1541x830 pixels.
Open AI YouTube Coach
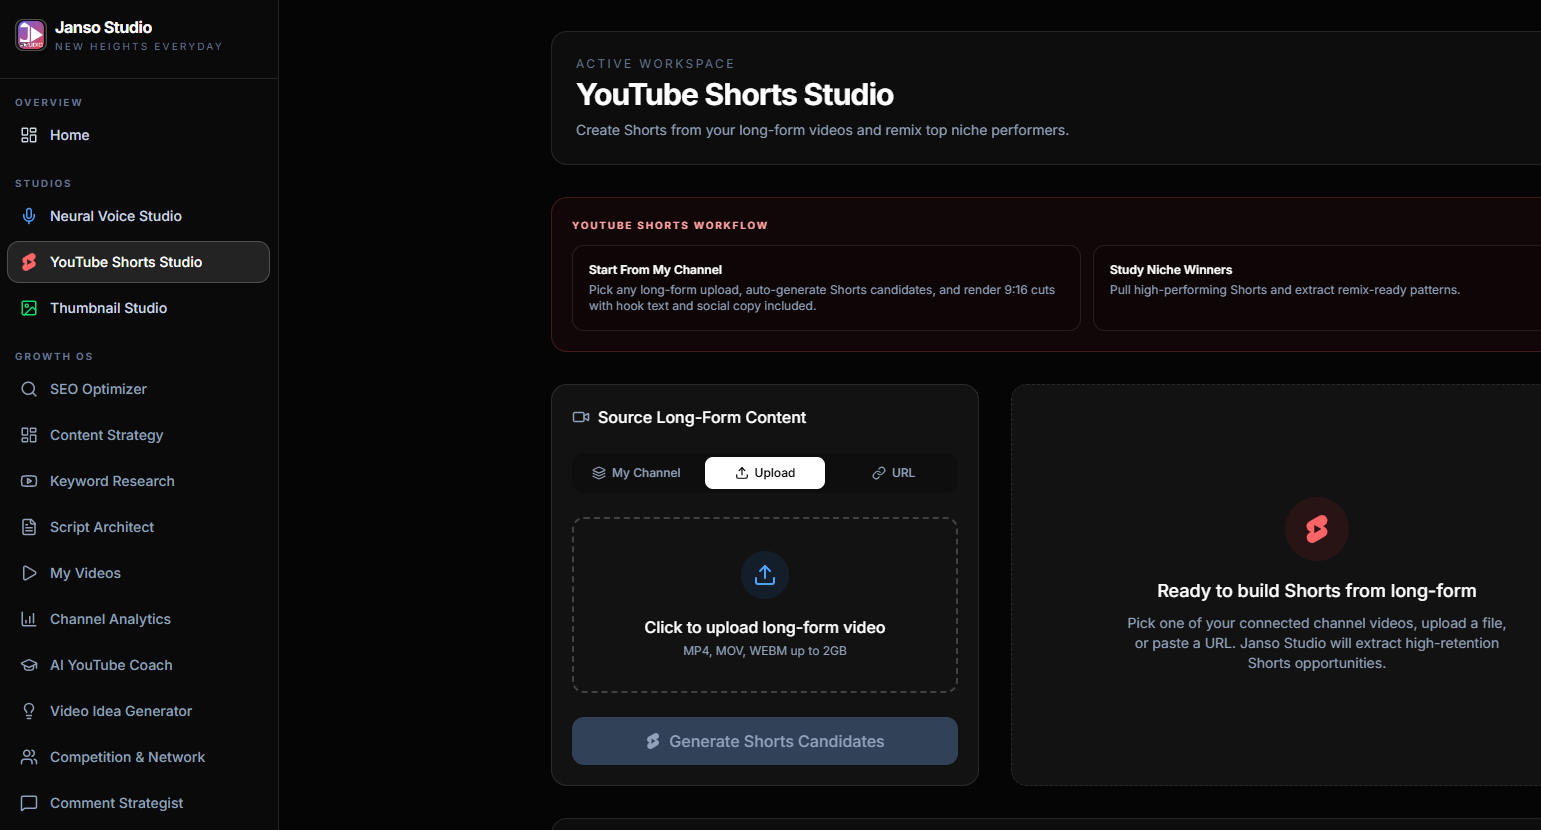(x=138, y=665)
